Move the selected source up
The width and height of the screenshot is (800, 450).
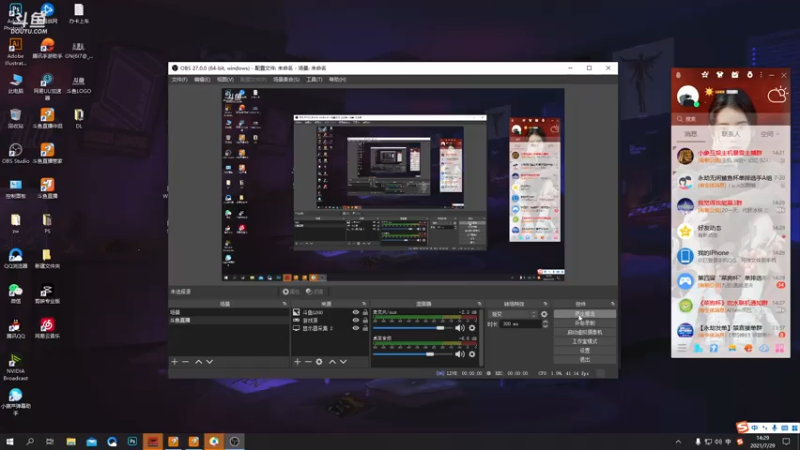332,362
